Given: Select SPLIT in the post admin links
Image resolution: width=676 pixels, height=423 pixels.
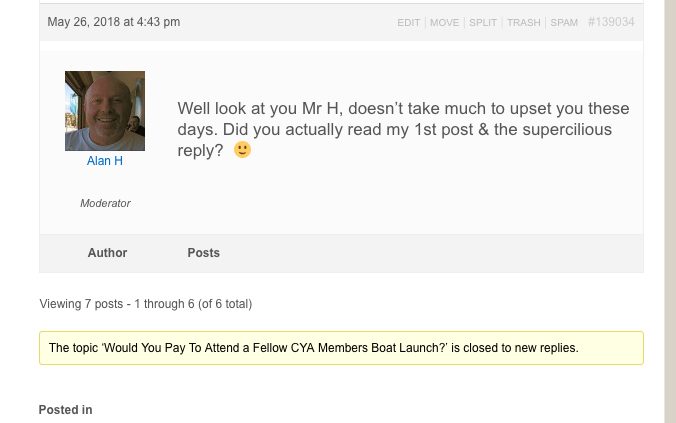Looking at the screenshot, I should 483,22.
